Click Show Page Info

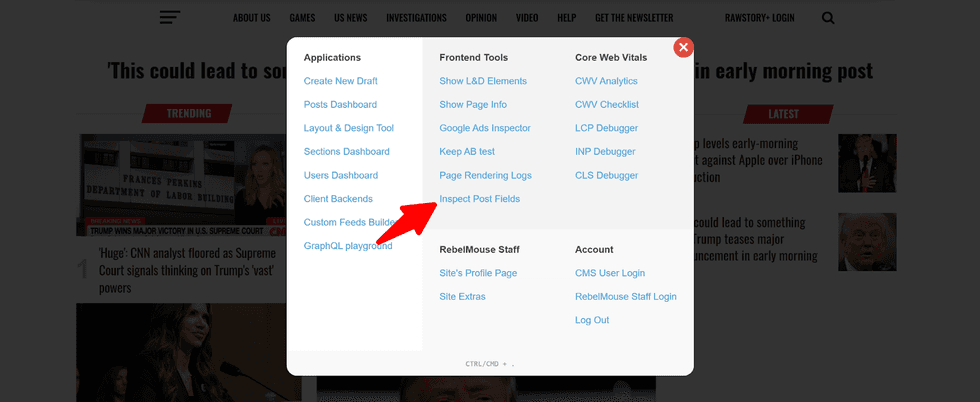pyautogui.click(x=473, y=104)
